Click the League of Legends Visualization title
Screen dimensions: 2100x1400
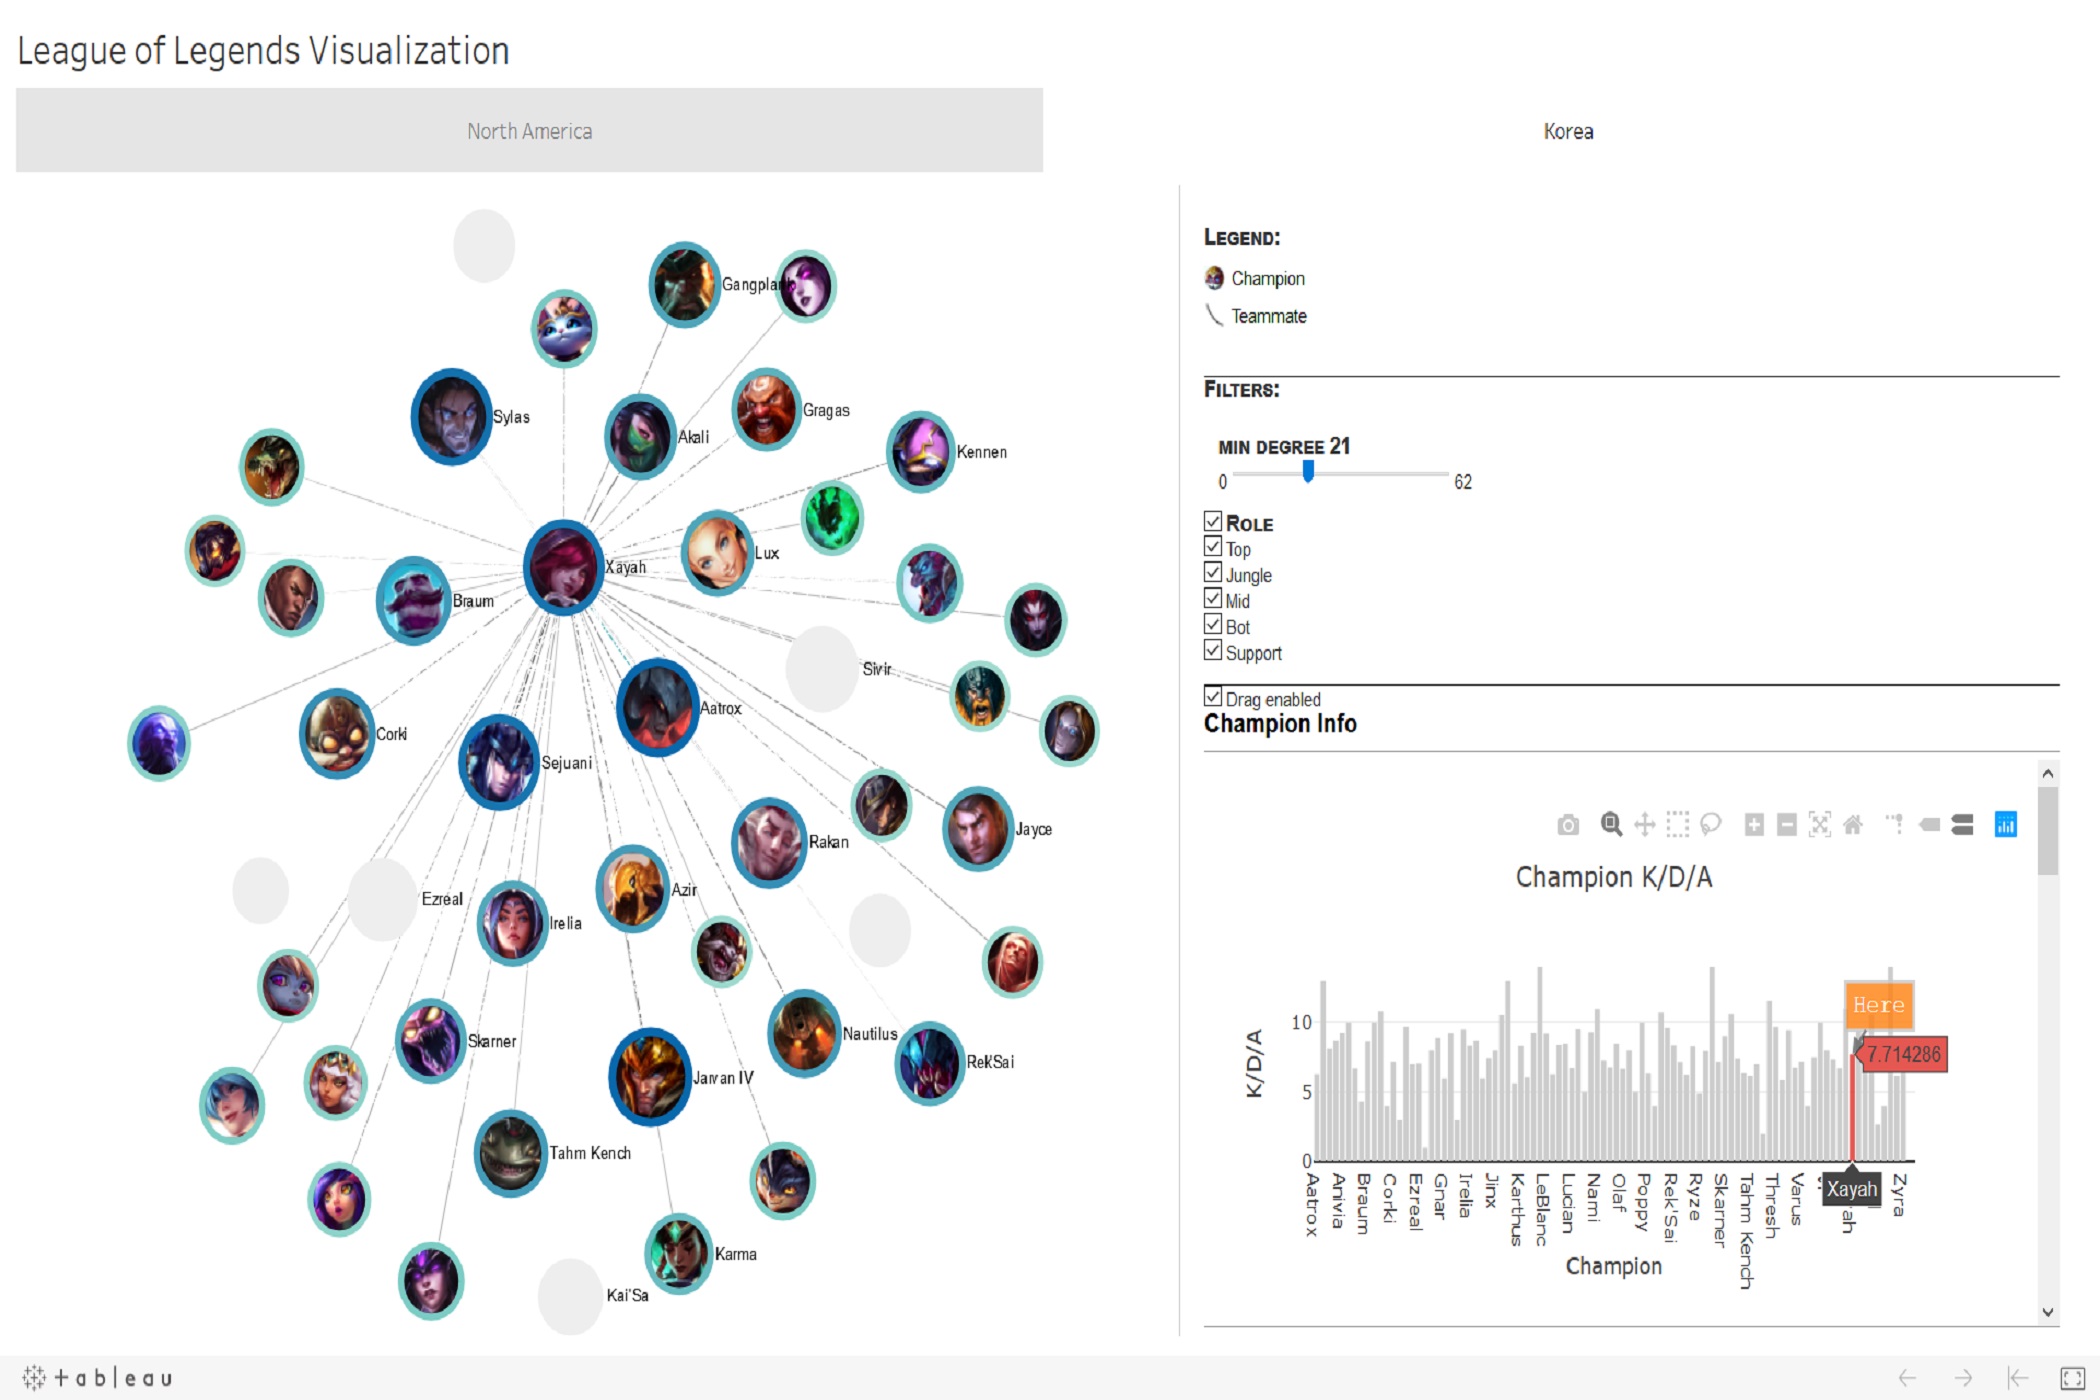[x=263, y=50]
